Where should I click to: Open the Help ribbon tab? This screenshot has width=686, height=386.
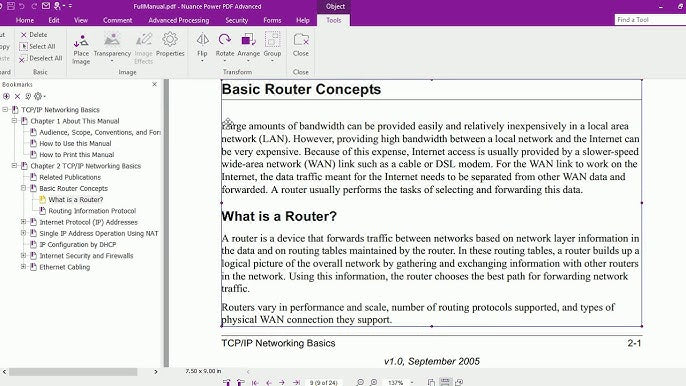coord(303,20)
